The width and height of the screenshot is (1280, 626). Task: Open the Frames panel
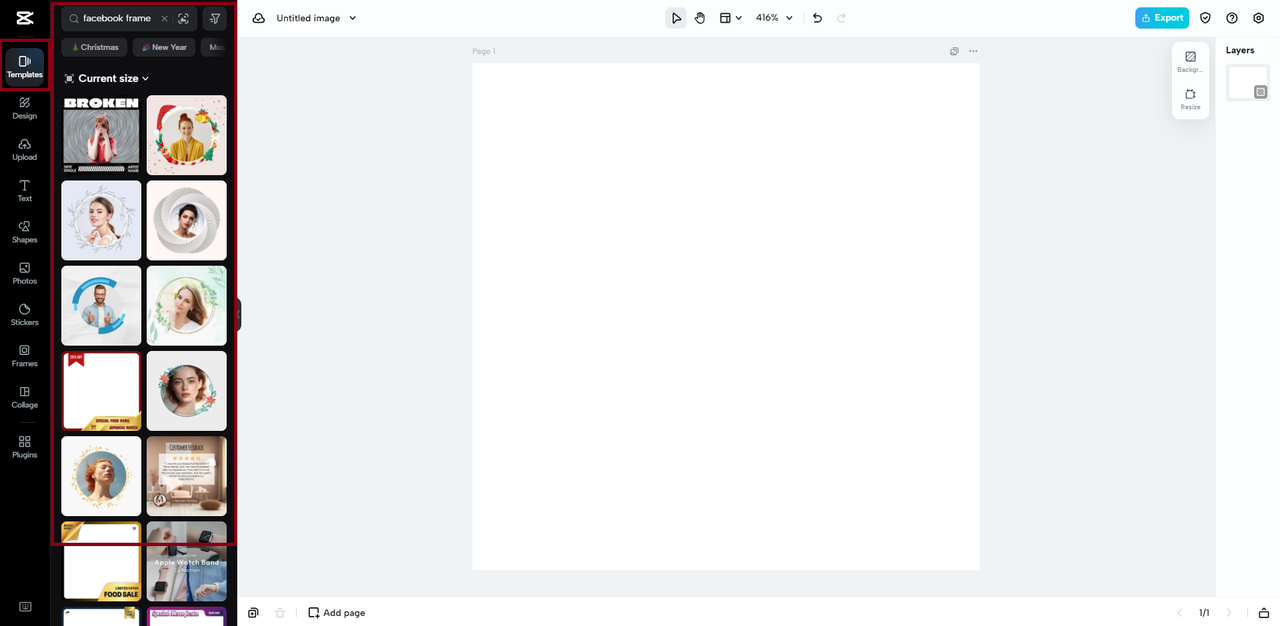tap(25, 355)
